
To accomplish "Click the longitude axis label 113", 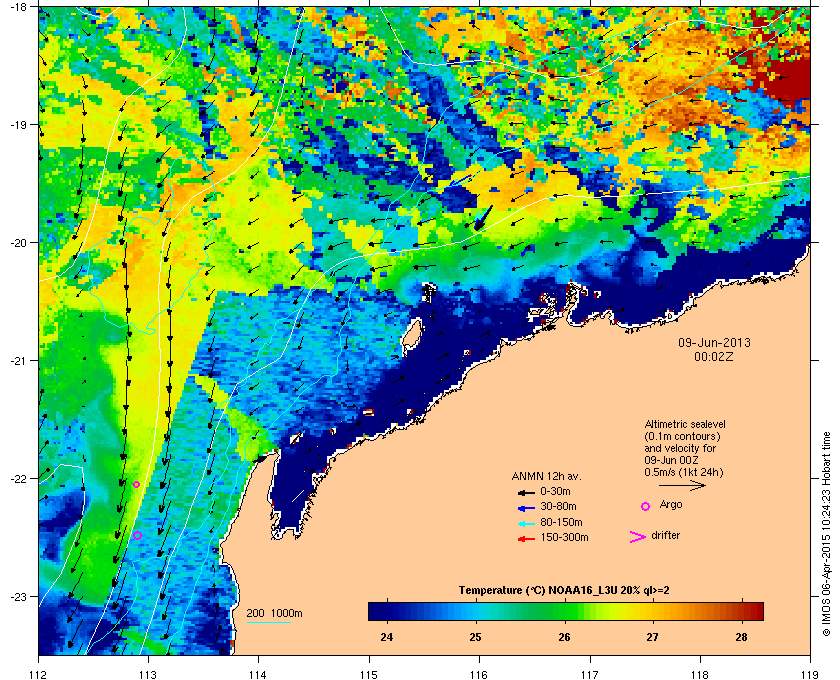I will [x=148, y=674].
